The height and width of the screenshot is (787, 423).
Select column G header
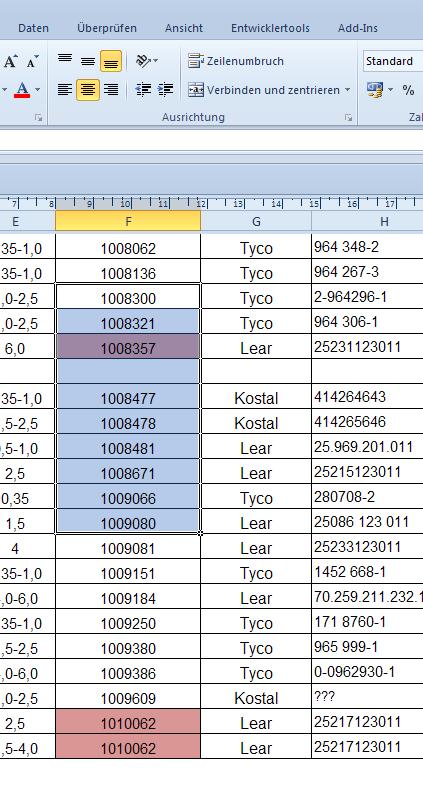256,221
